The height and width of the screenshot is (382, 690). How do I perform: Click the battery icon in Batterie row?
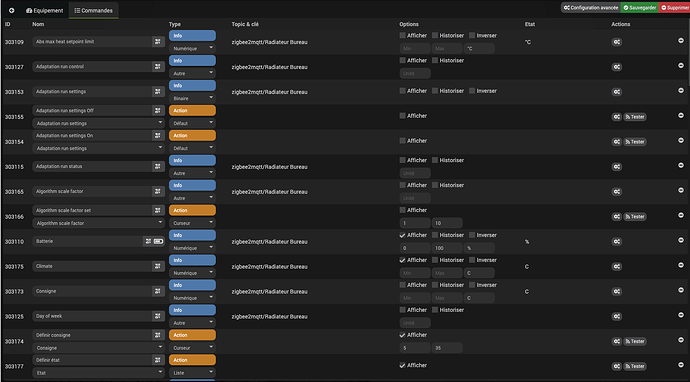[x=158, y=241]
